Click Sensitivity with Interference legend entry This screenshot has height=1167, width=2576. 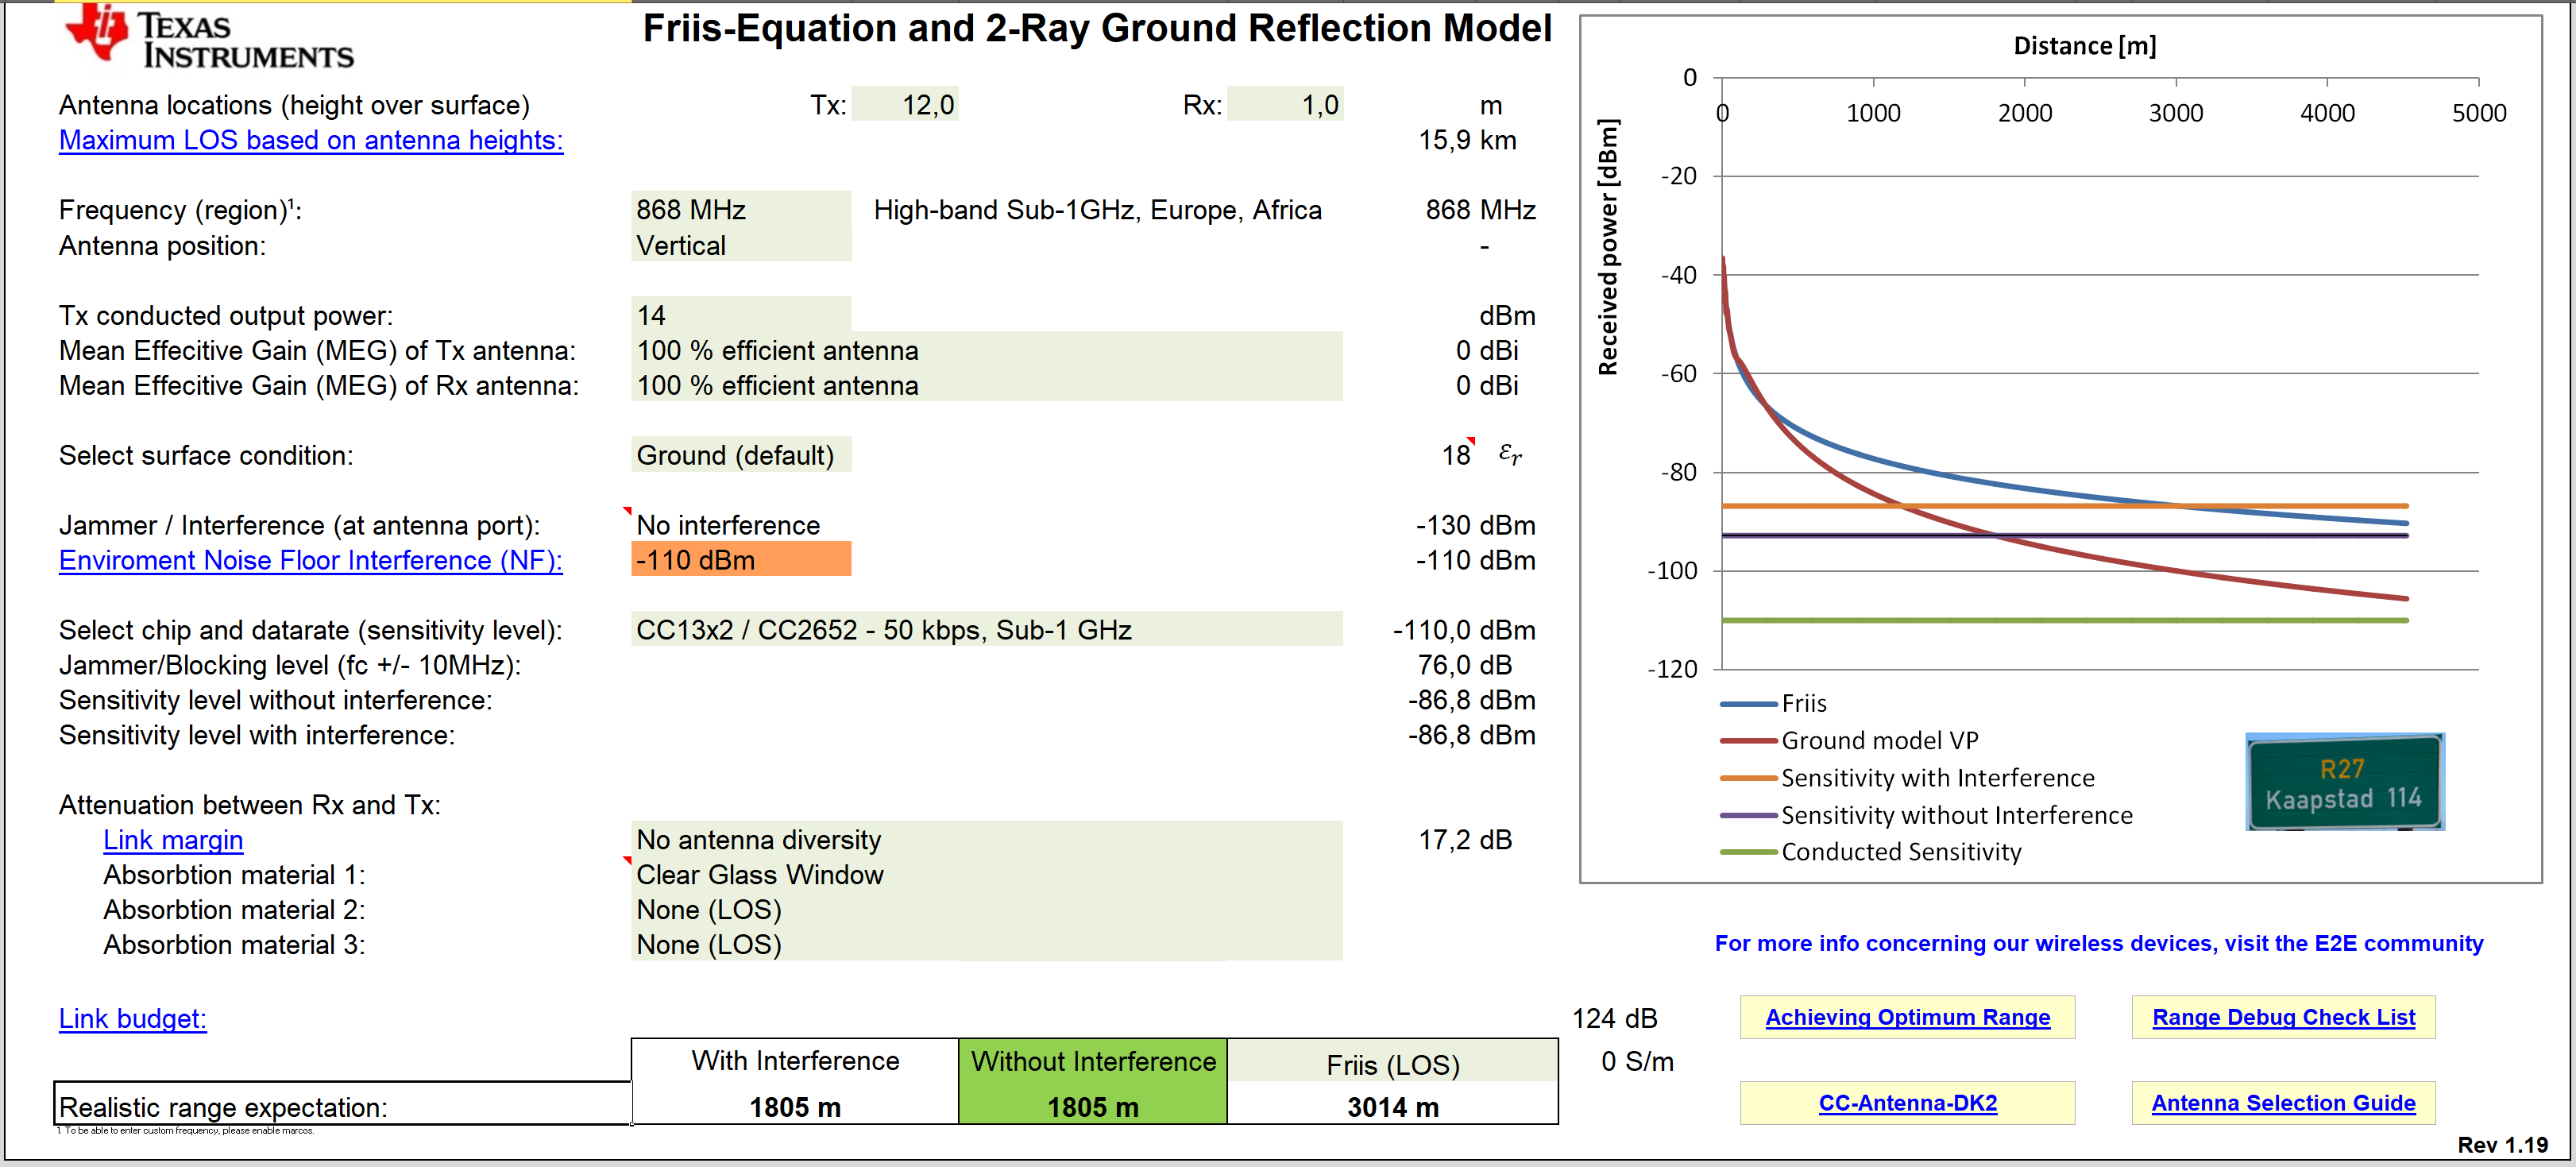[x=1907, y=778]
